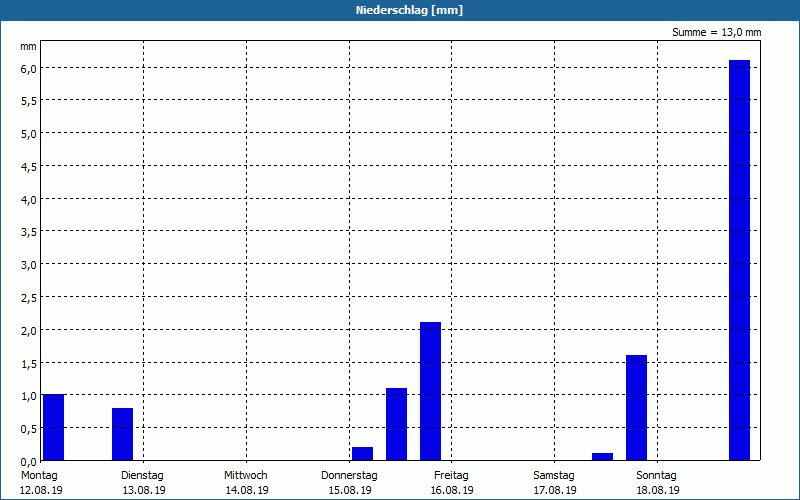
Task: Click the 'Mittwoch' day label
Action: [245, 476]
